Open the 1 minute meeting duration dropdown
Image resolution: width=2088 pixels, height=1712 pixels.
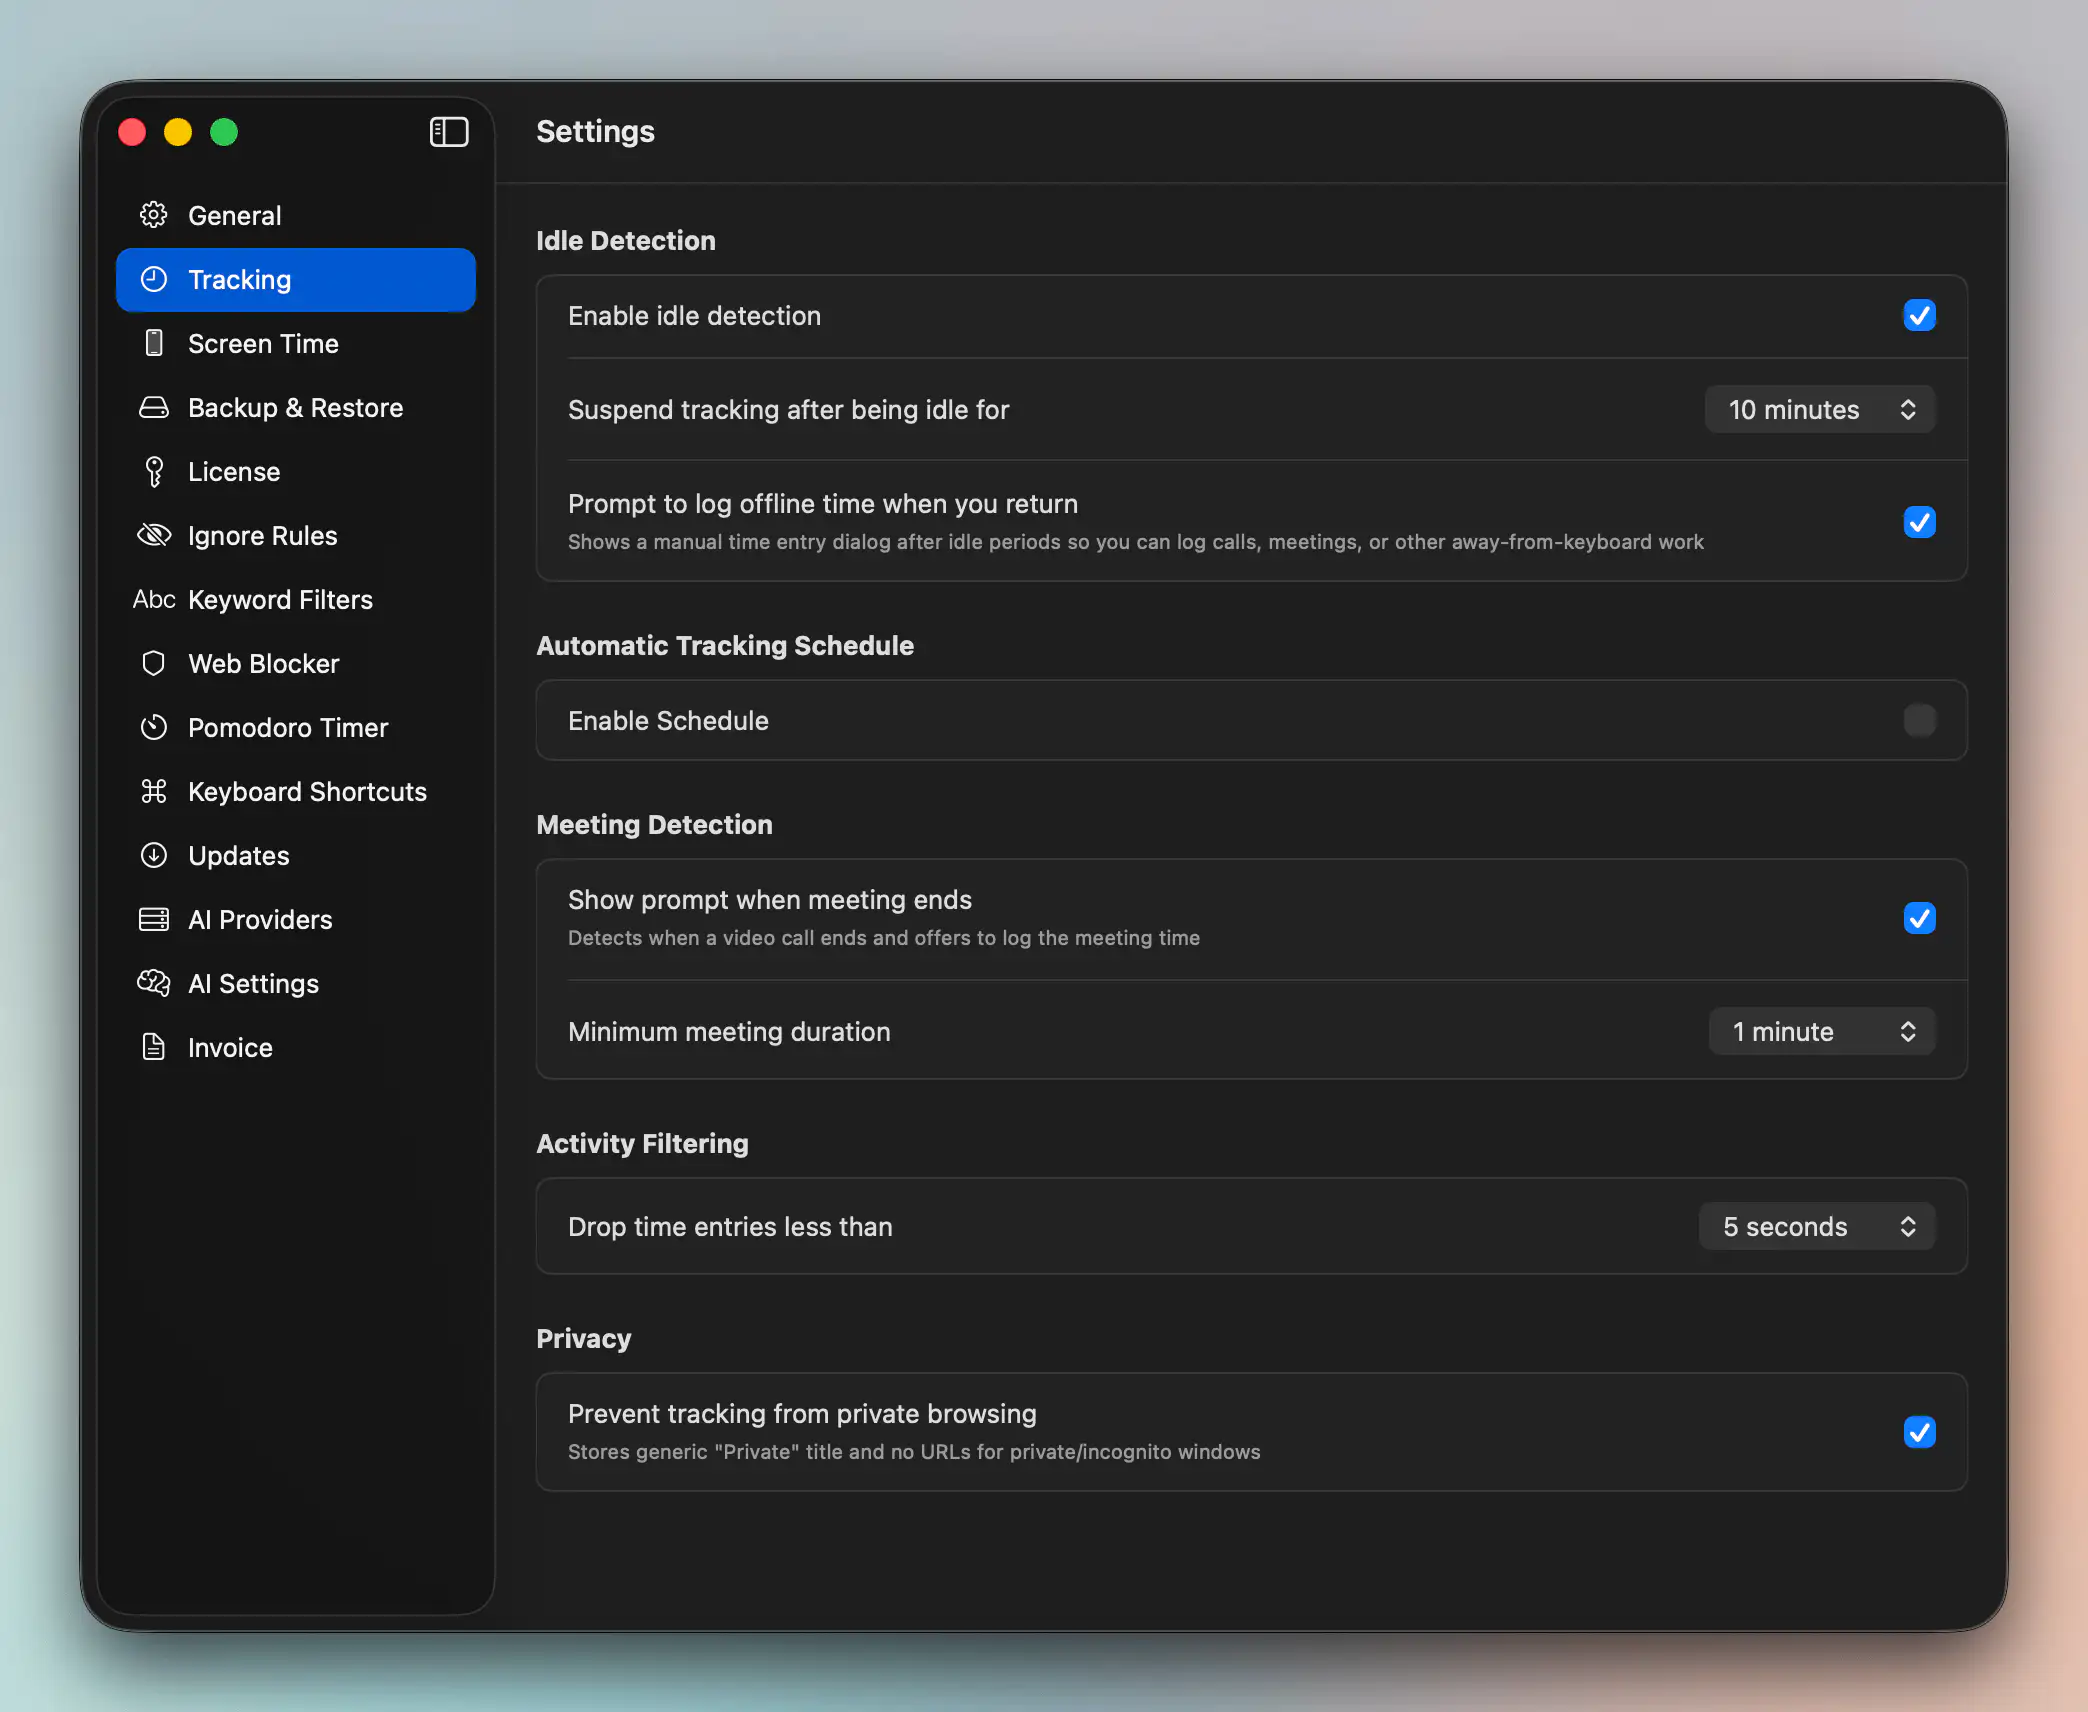1822,1031
